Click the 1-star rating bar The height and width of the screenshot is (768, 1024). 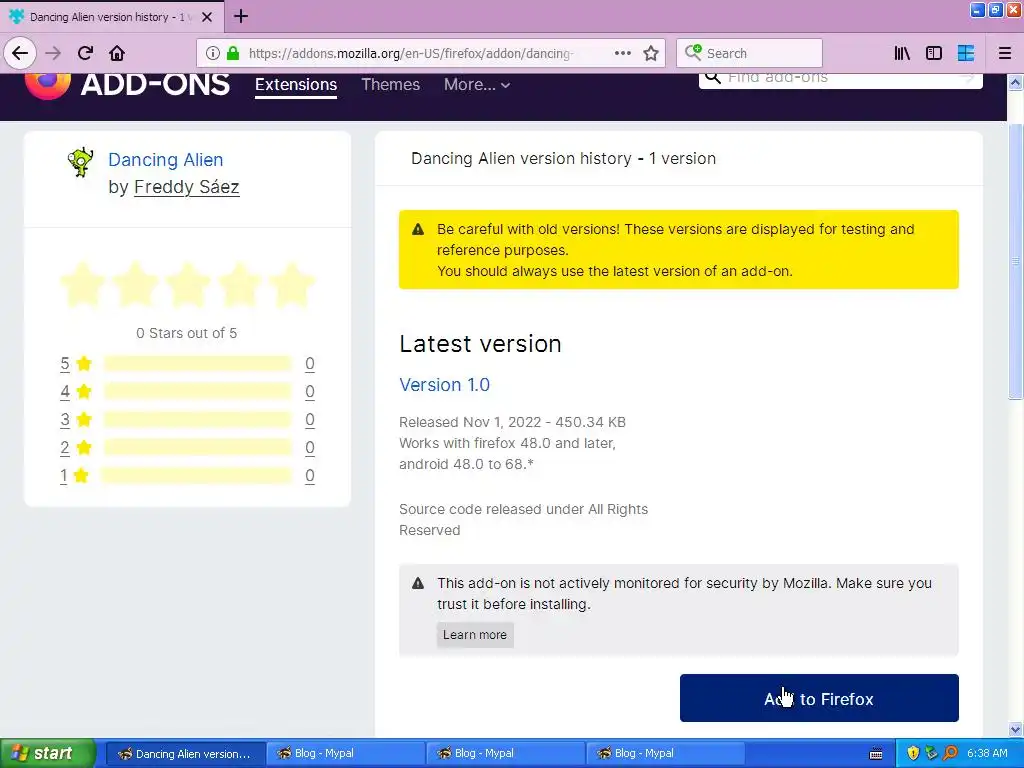point(197,475)
